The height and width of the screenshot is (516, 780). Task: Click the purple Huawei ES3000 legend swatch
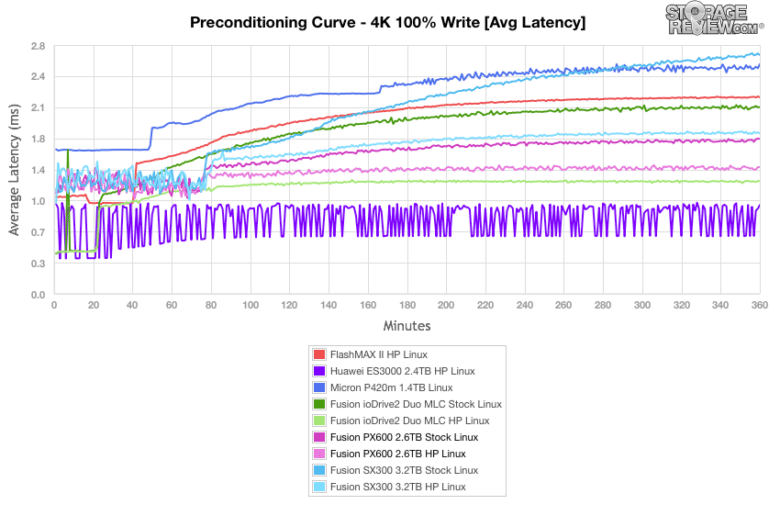319,371
